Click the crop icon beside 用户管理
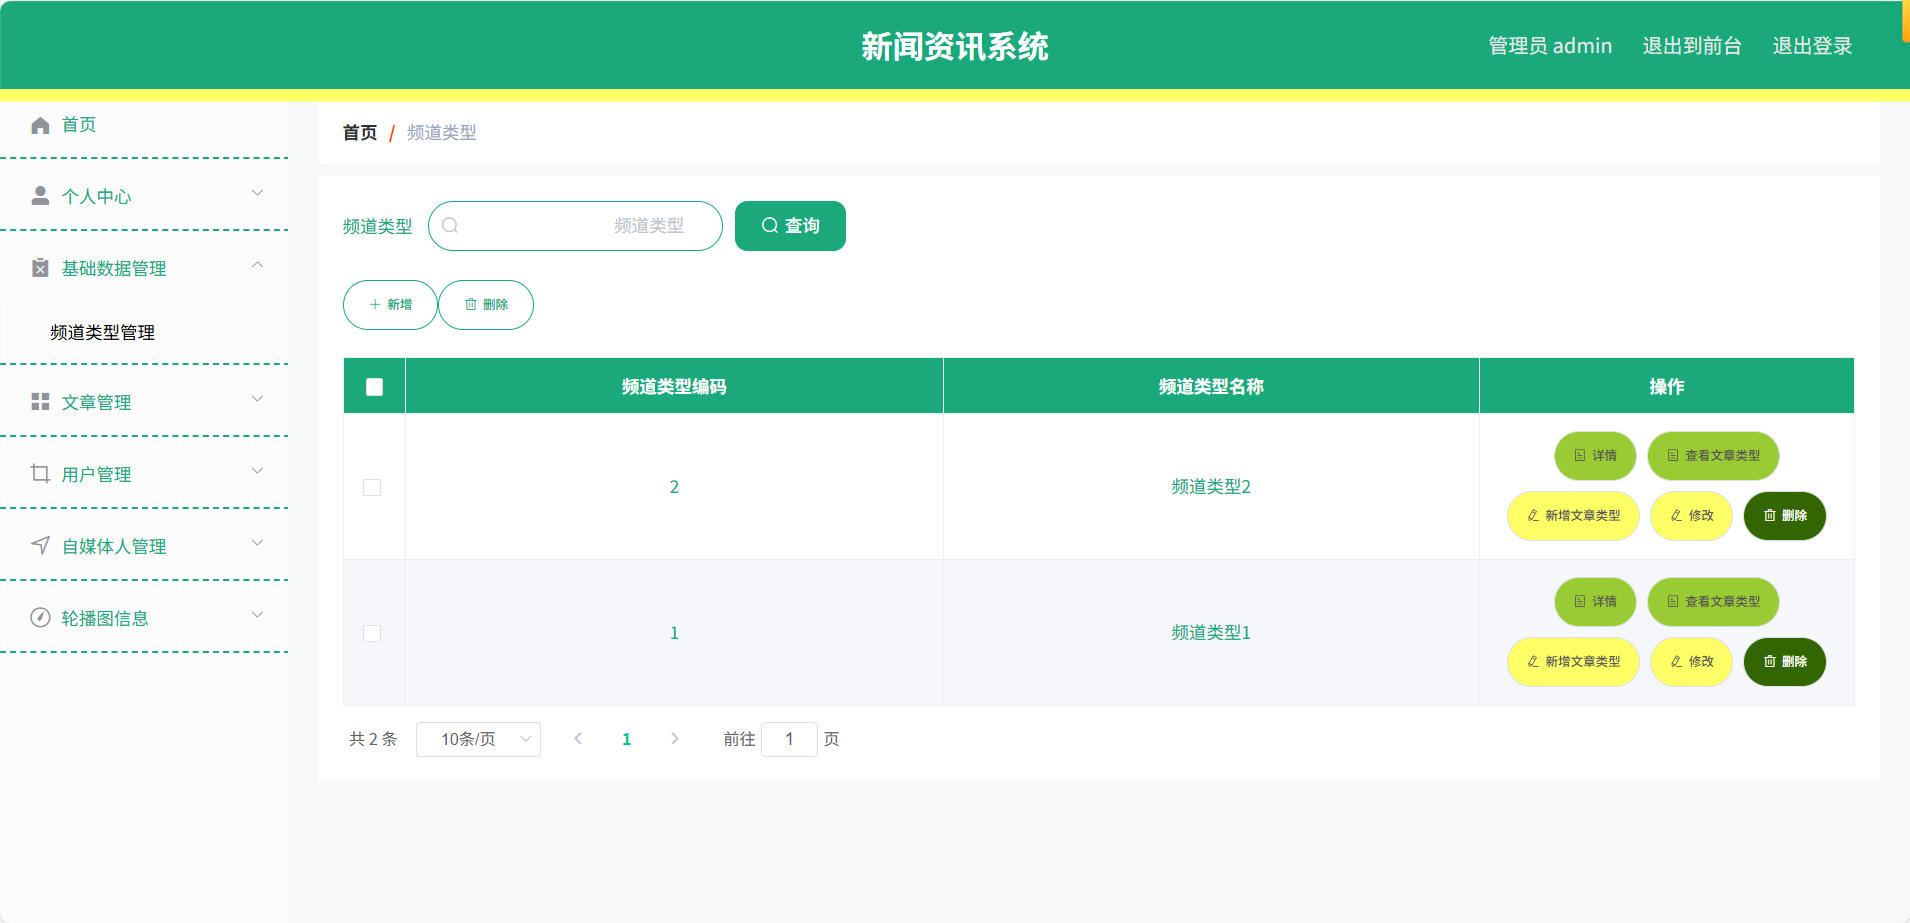Screen dimensions: 1910x923 pyautogui.click(x=40, y=474)
